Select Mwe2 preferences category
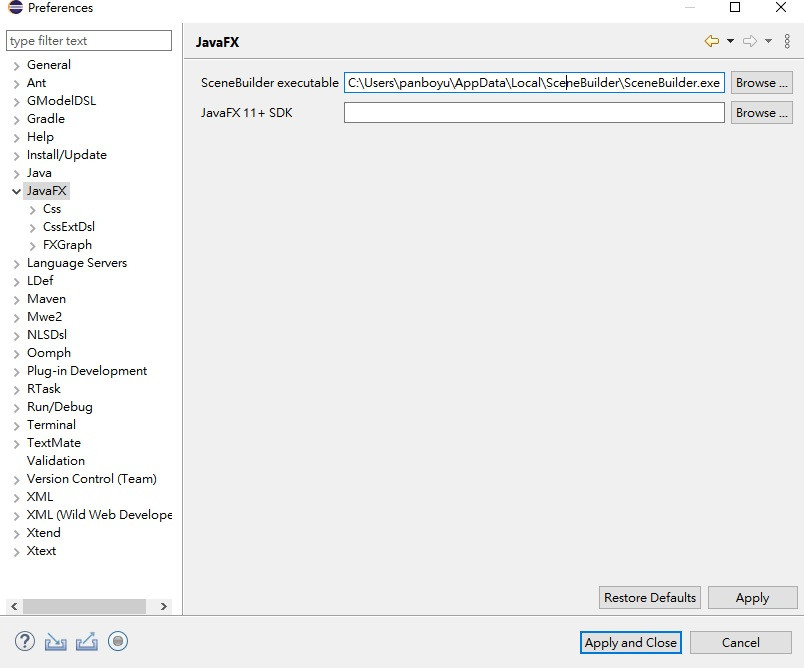The height and width of the screenshot is (668, 804). 44,317
